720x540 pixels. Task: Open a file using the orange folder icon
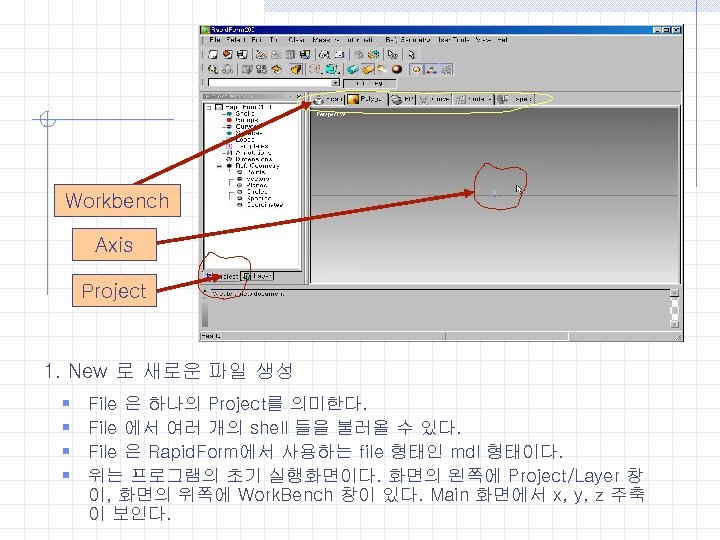(227, 55)
